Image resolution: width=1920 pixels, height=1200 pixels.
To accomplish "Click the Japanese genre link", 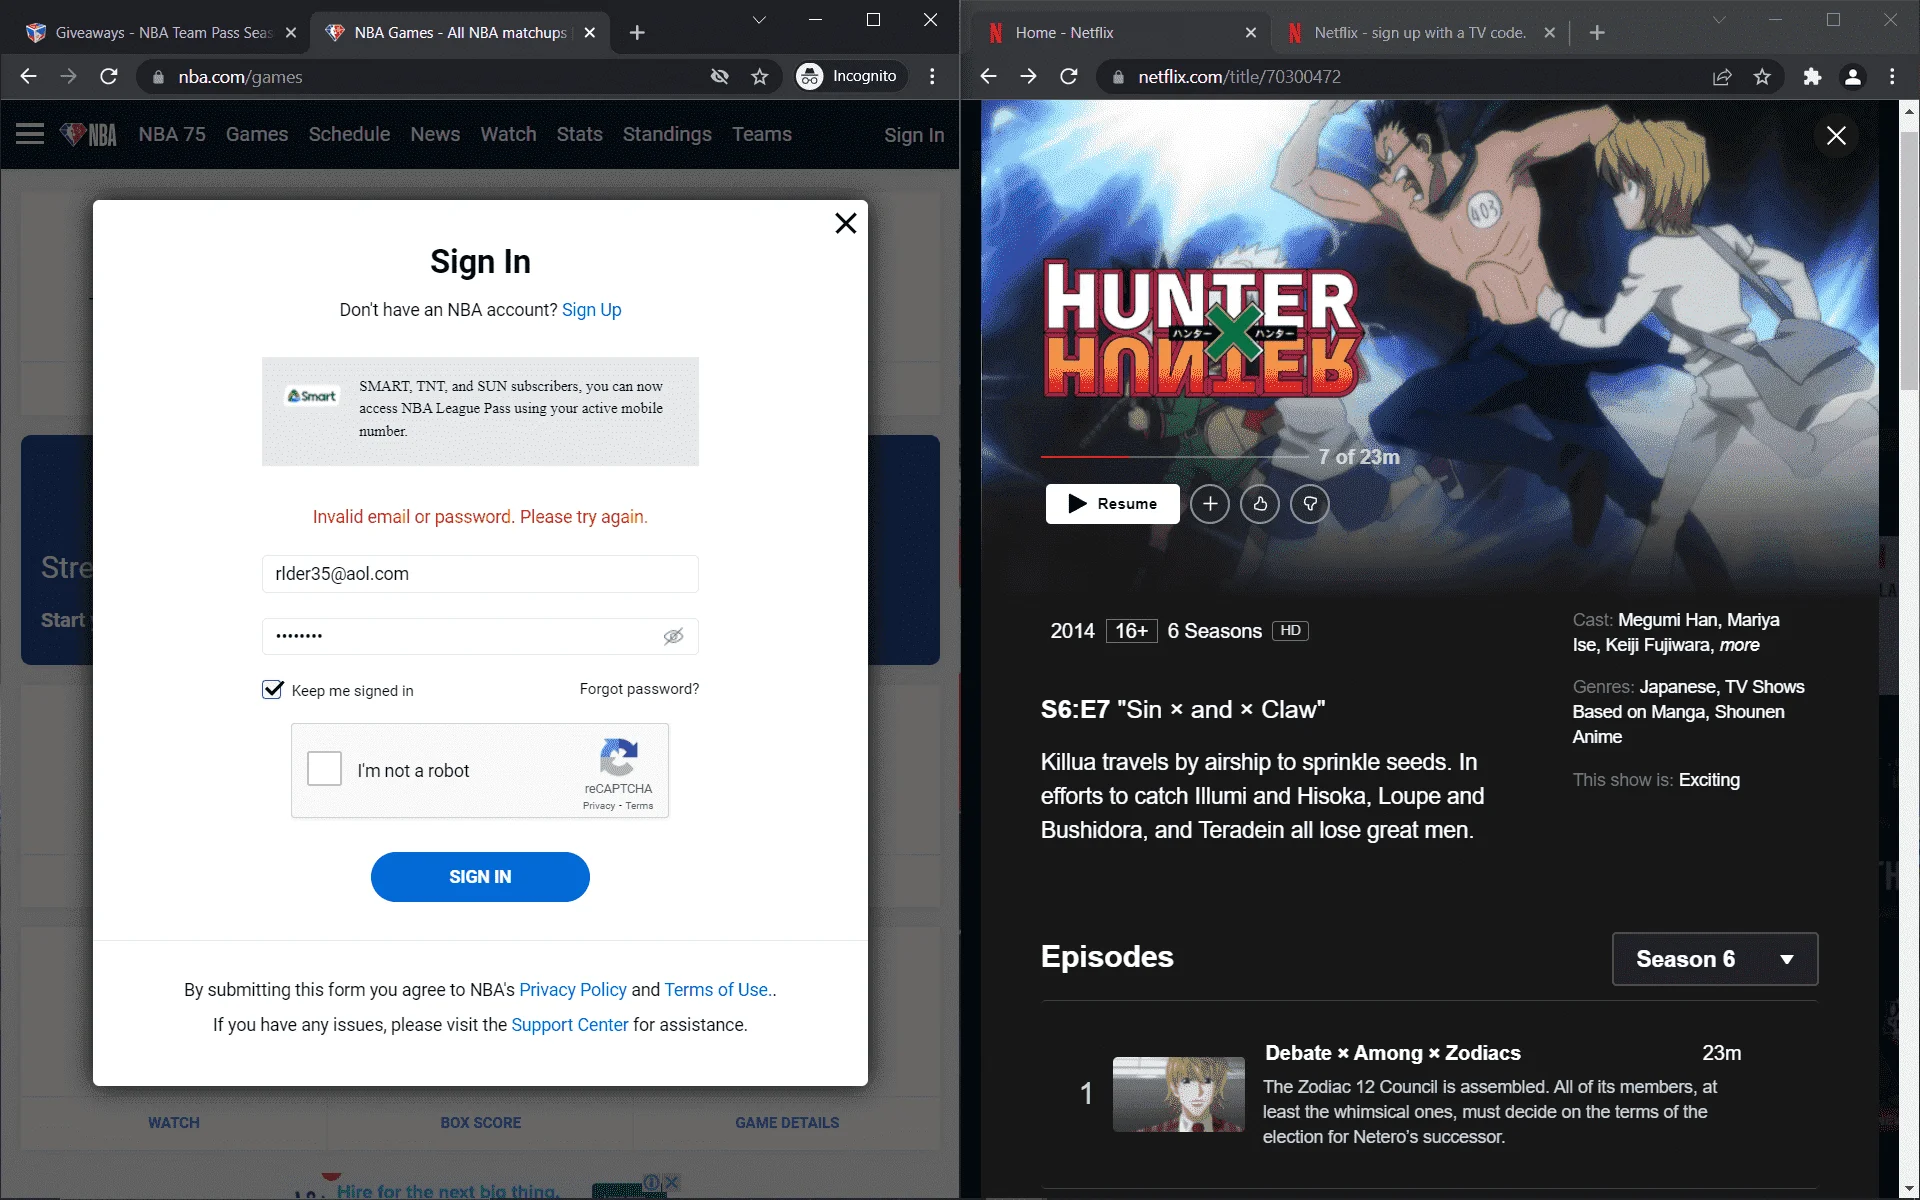I will (1679, 687).
